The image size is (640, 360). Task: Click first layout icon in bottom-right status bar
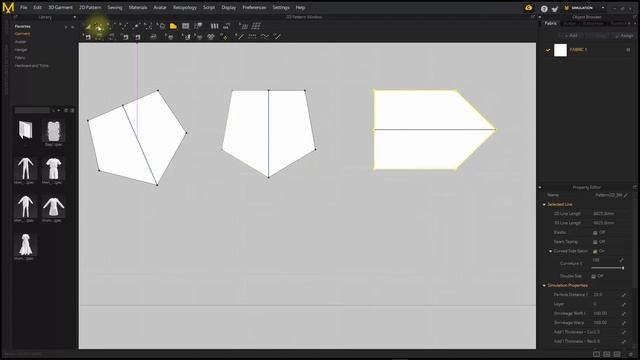(596, 354)
